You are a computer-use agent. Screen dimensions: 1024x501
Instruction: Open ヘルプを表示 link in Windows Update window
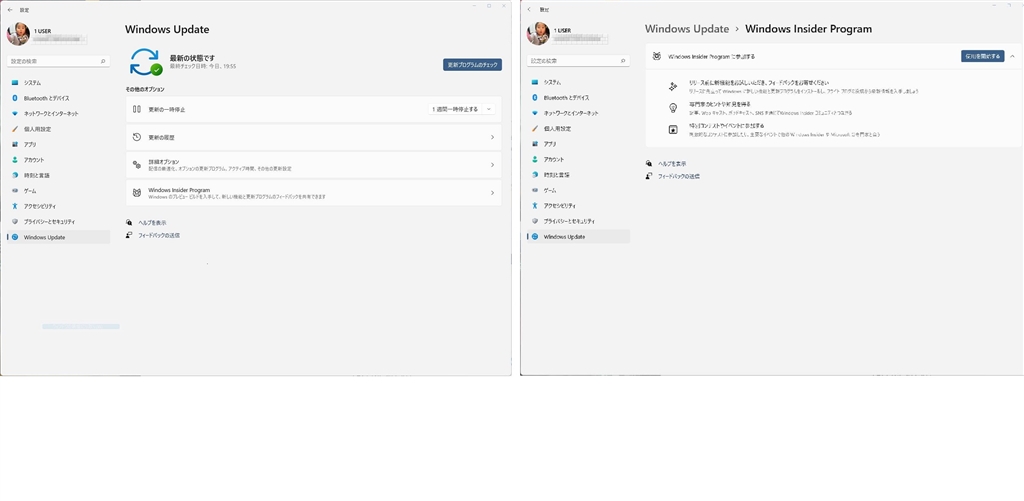tap(152, 223)
